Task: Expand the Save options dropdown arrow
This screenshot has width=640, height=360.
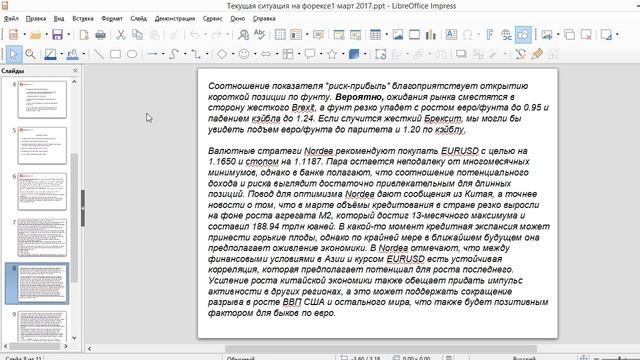Action: (69, 35)
